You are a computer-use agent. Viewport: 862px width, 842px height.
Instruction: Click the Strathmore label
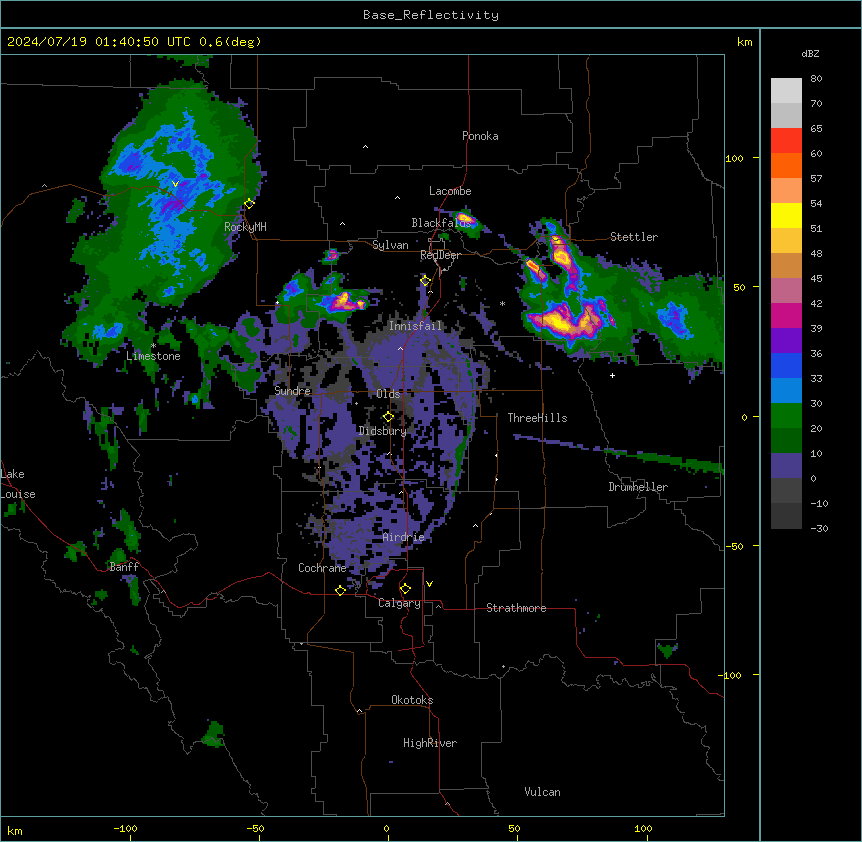click(516, 608)
